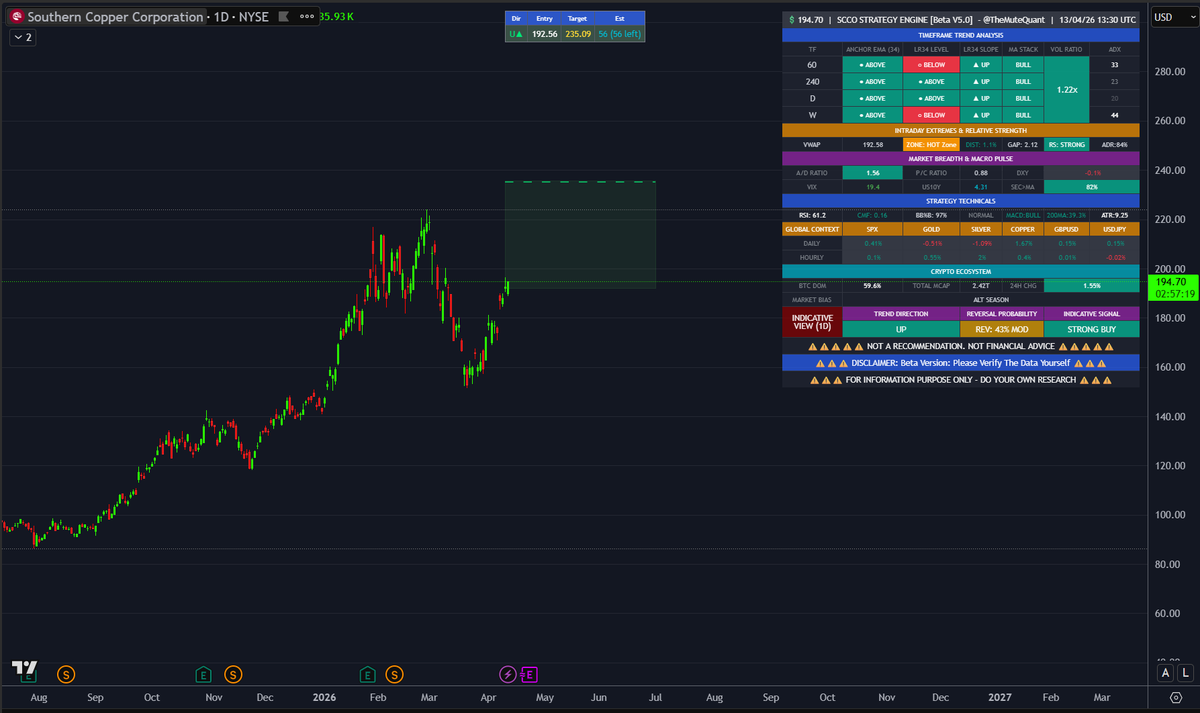Screen dimensions: 1200x713
Task: Click the ALT SEASON market bias cell
Action: (x=991, y=299)
